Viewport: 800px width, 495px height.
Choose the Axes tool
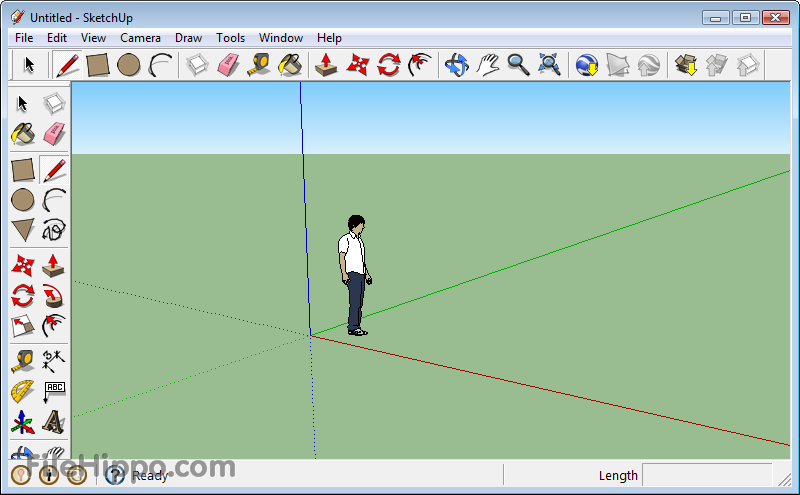(23, 423)
